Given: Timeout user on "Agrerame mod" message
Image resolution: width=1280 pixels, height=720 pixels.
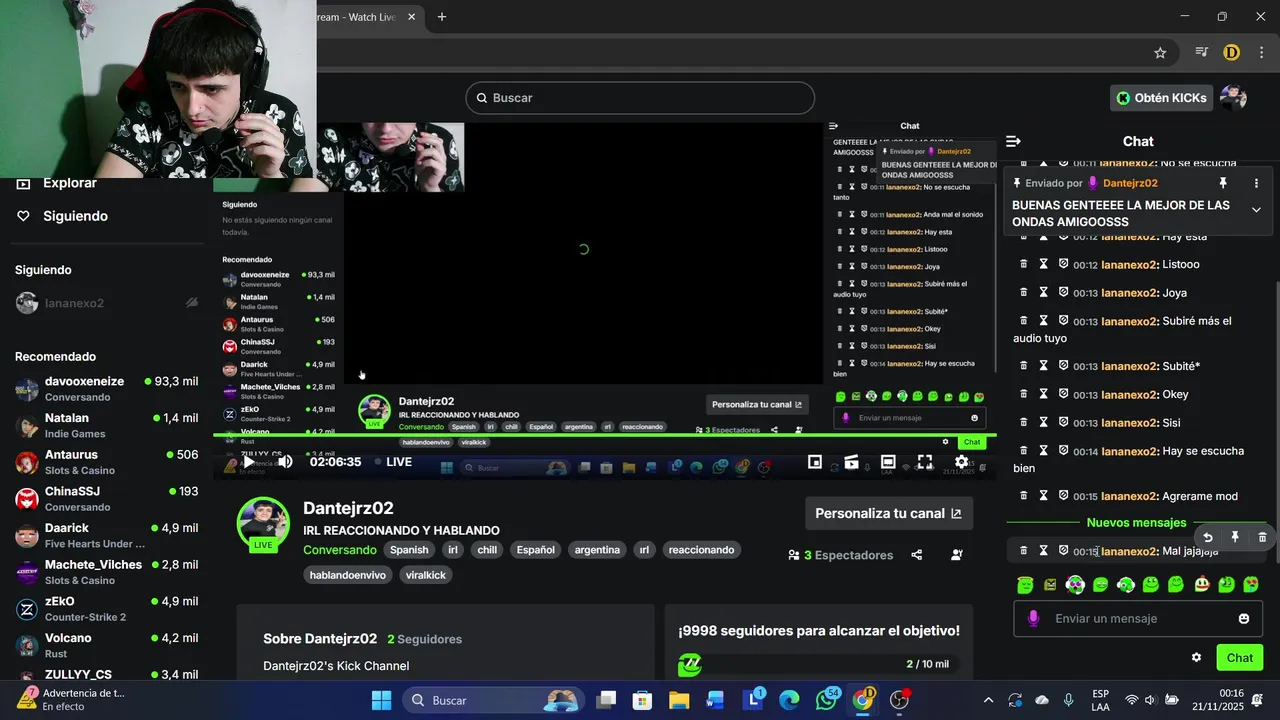Looking at the screenshot, I should click(x=1043, y=495).
